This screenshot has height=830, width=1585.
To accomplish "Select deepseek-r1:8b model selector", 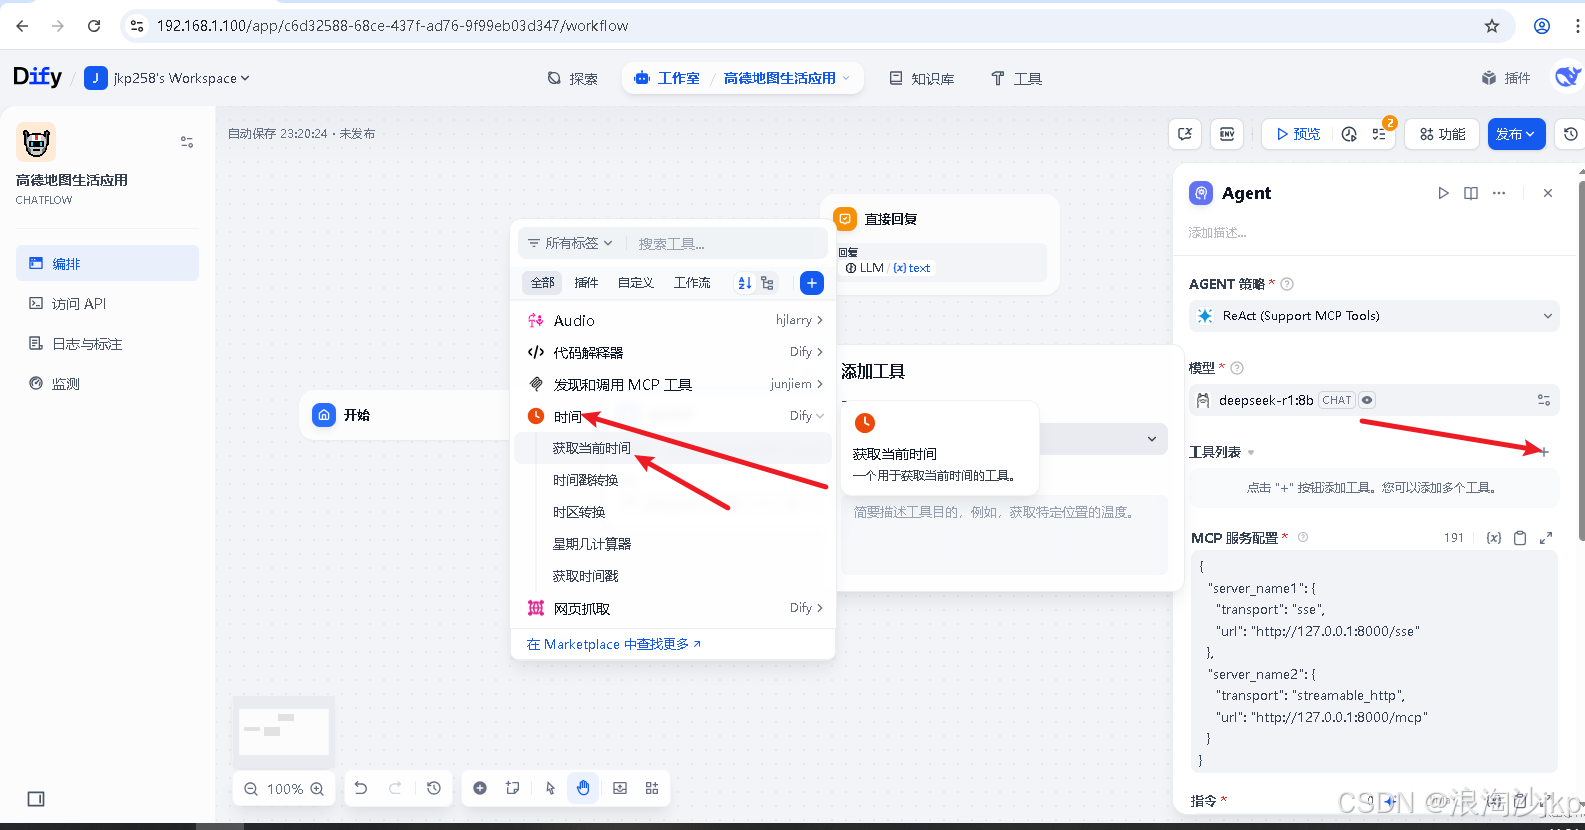I will tap(1374, 400).
